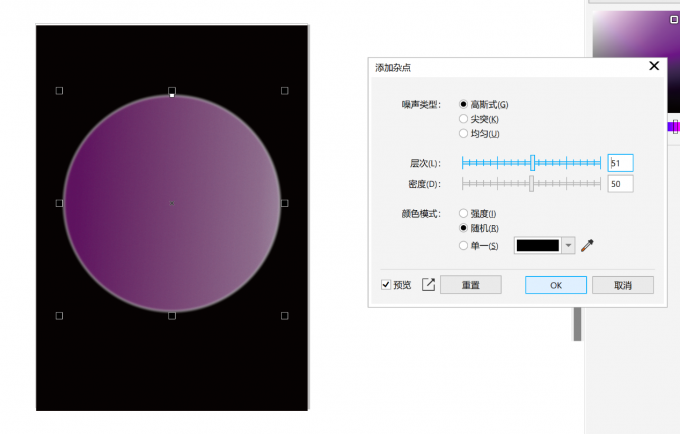Click the 密度(D) slider handle
This screenshot has height=434, width=680.
point(531,184)
